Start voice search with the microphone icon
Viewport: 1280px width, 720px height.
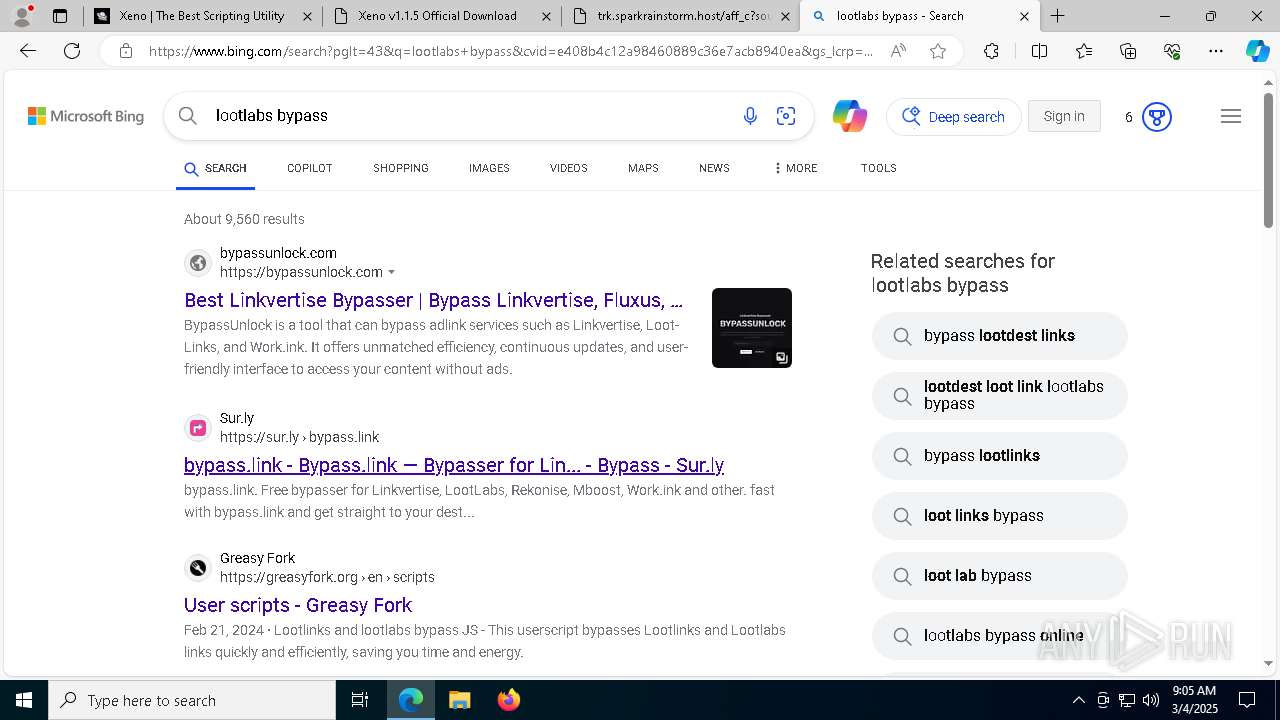[750, 116]
